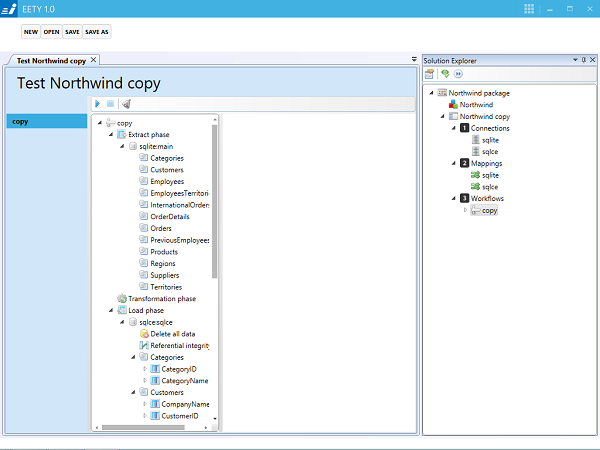Click the Run workflow play icon

pos(97,104)
